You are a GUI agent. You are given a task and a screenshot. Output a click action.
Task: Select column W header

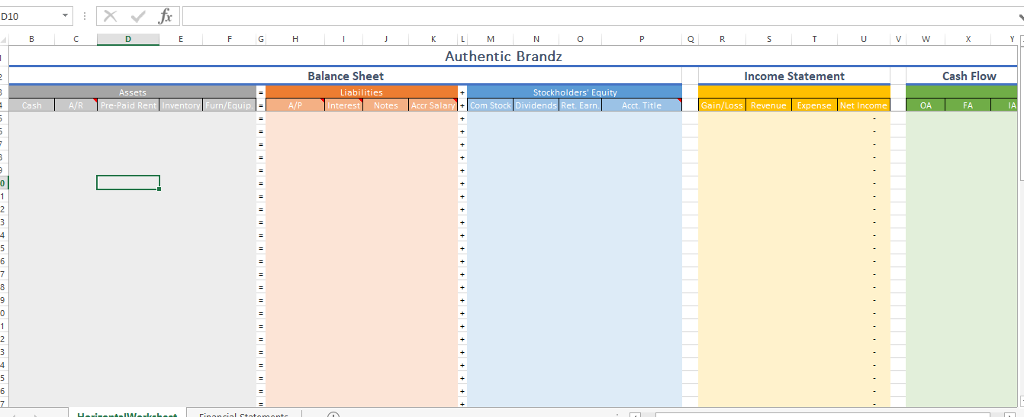(925, 39)
